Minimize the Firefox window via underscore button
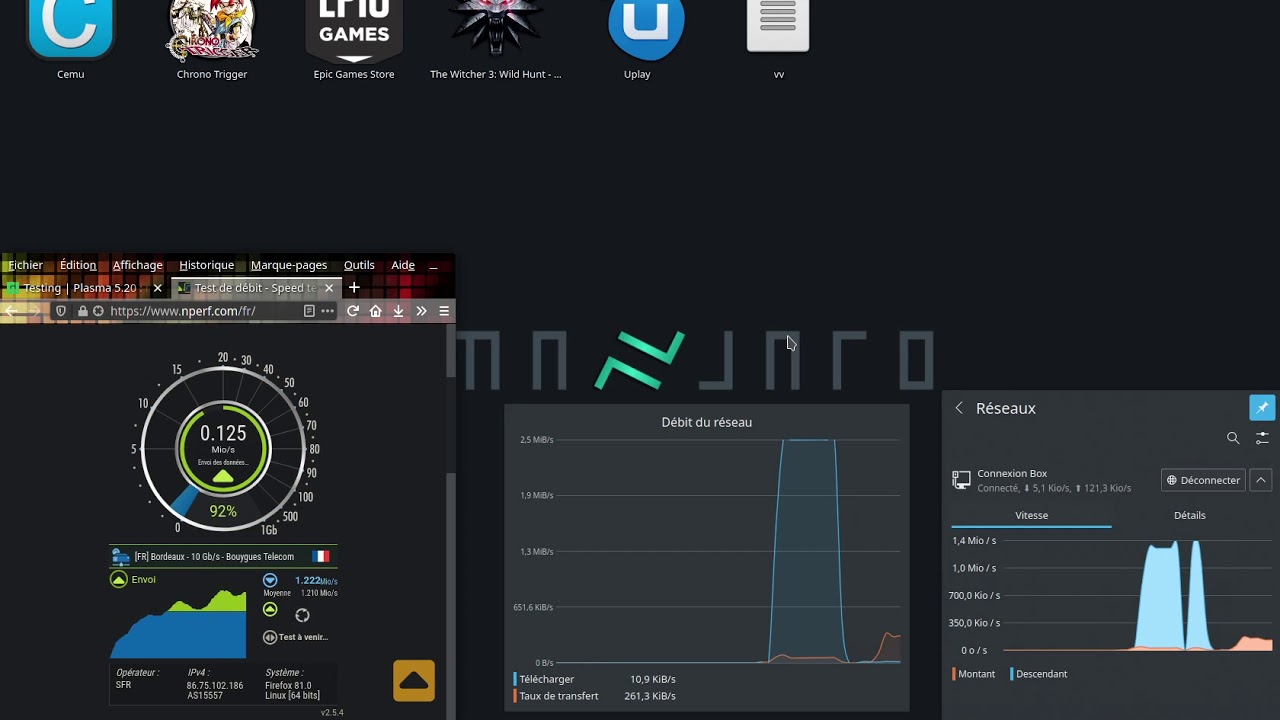Viewport: 1280px width, 720px height. coord(433,265)
